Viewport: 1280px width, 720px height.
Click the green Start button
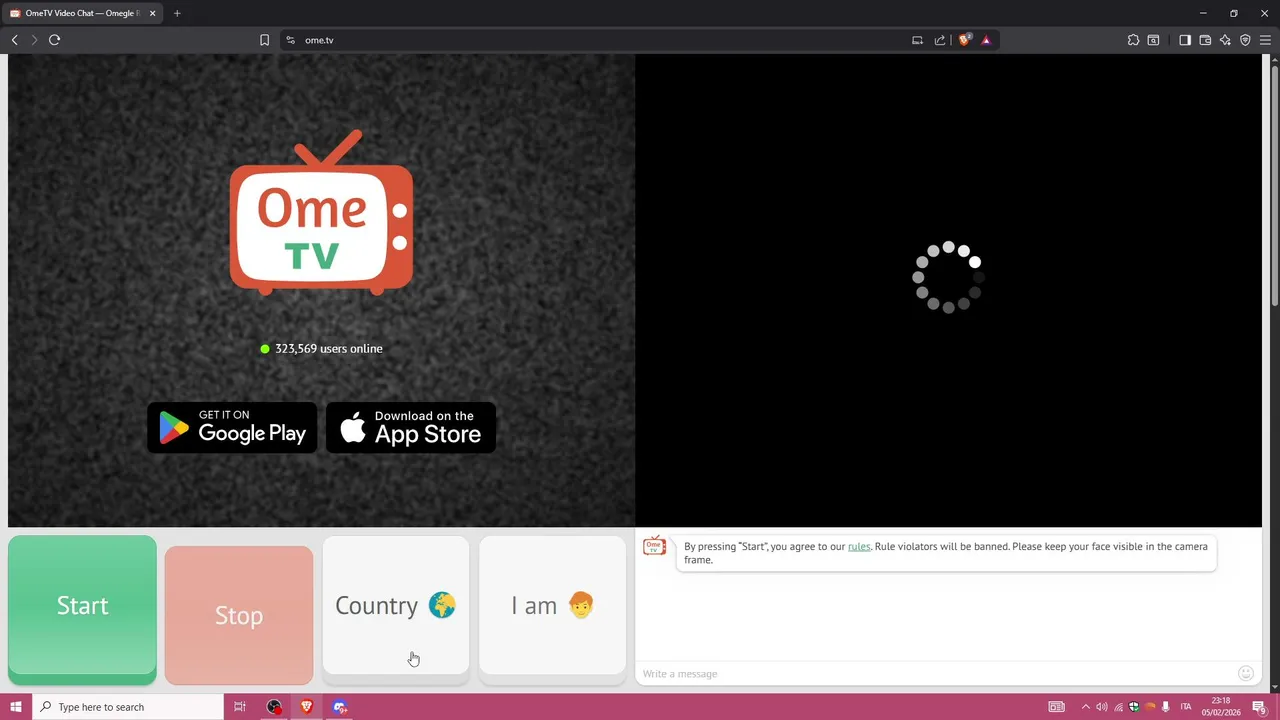(x=82, y=609)
